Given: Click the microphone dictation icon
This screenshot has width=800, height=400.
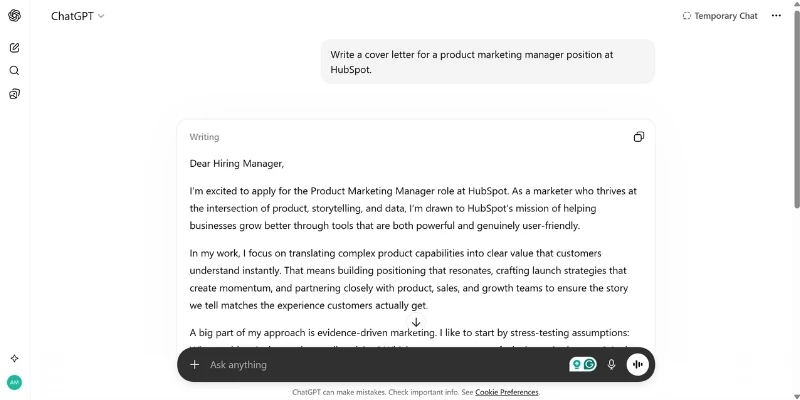Looking at the screenshot, I should [611, 365].
